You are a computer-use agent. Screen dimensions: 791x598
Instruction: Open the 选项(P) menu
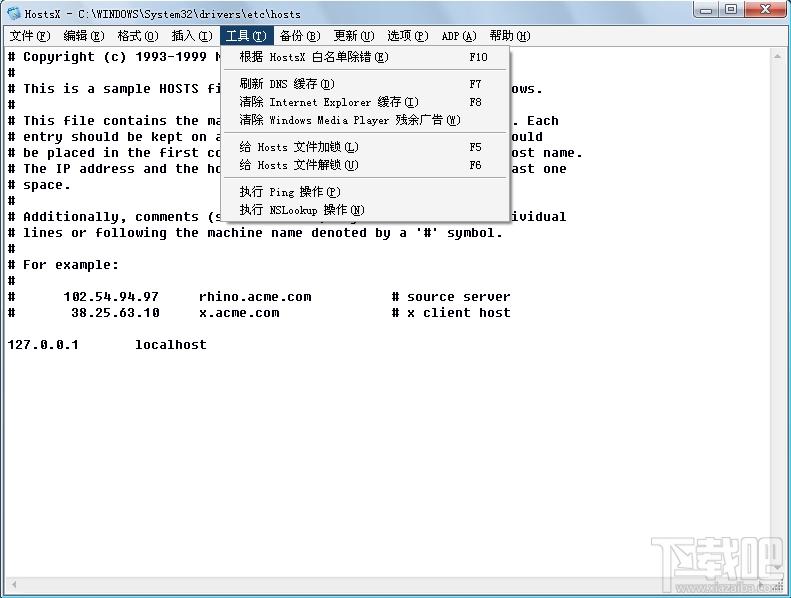pyautogui.click(x=408, y=36)
